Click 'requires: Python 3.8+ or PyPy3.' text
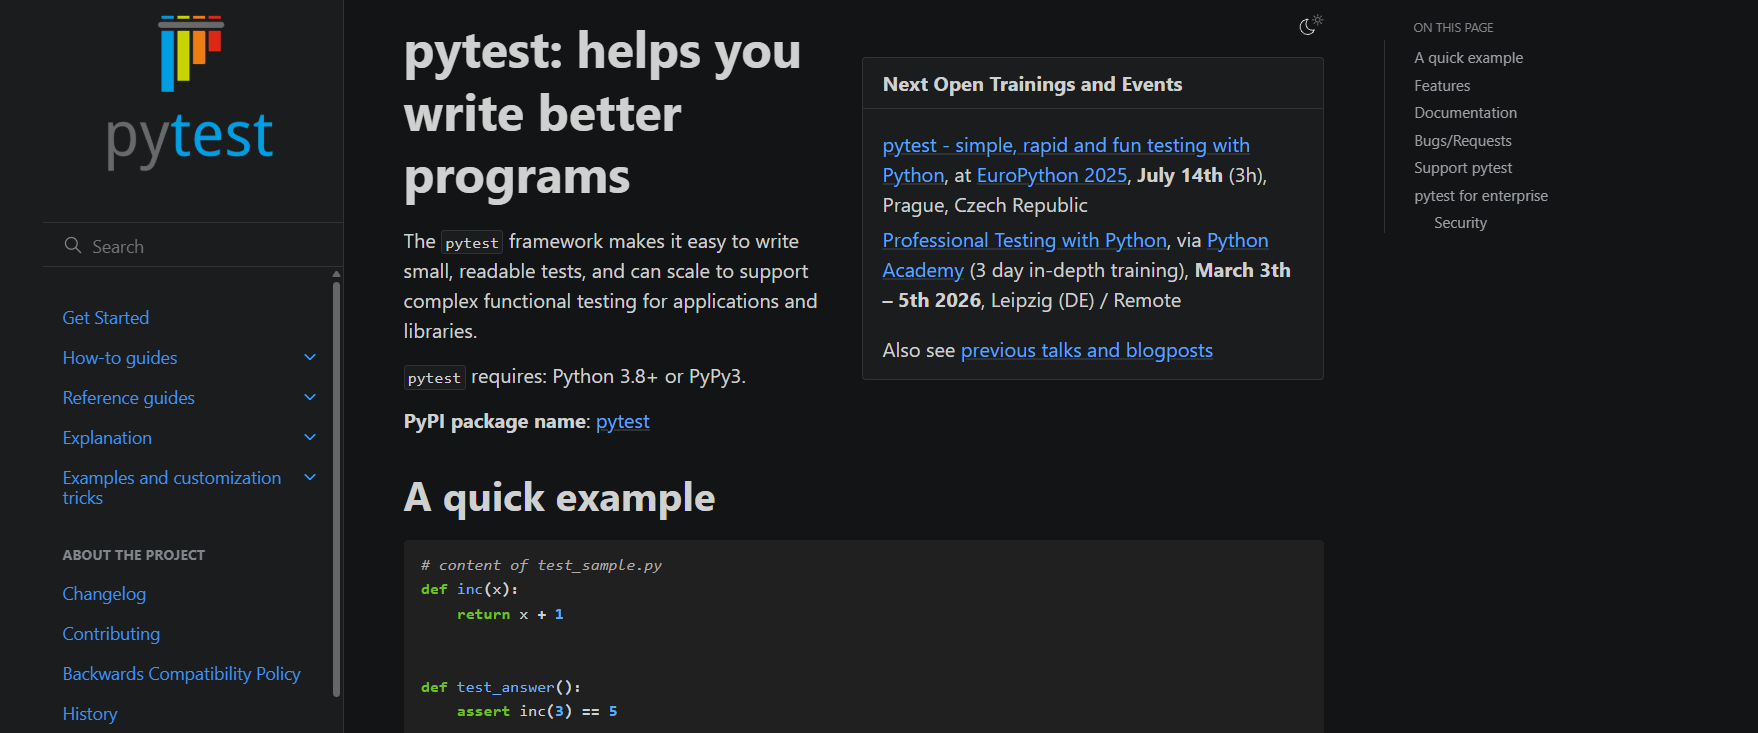The image size is (1758, 733). 609,377
